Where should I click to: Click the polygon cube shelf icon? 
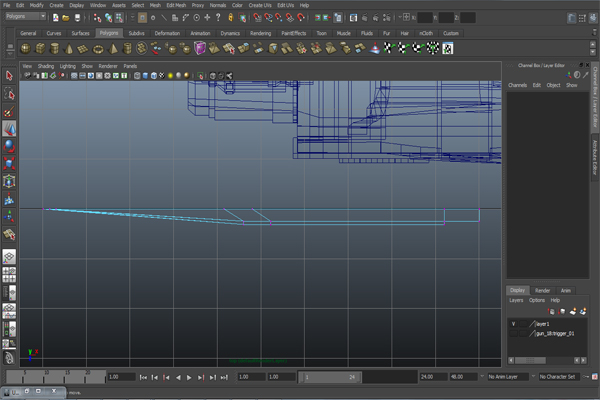click(x=40, y=49)
